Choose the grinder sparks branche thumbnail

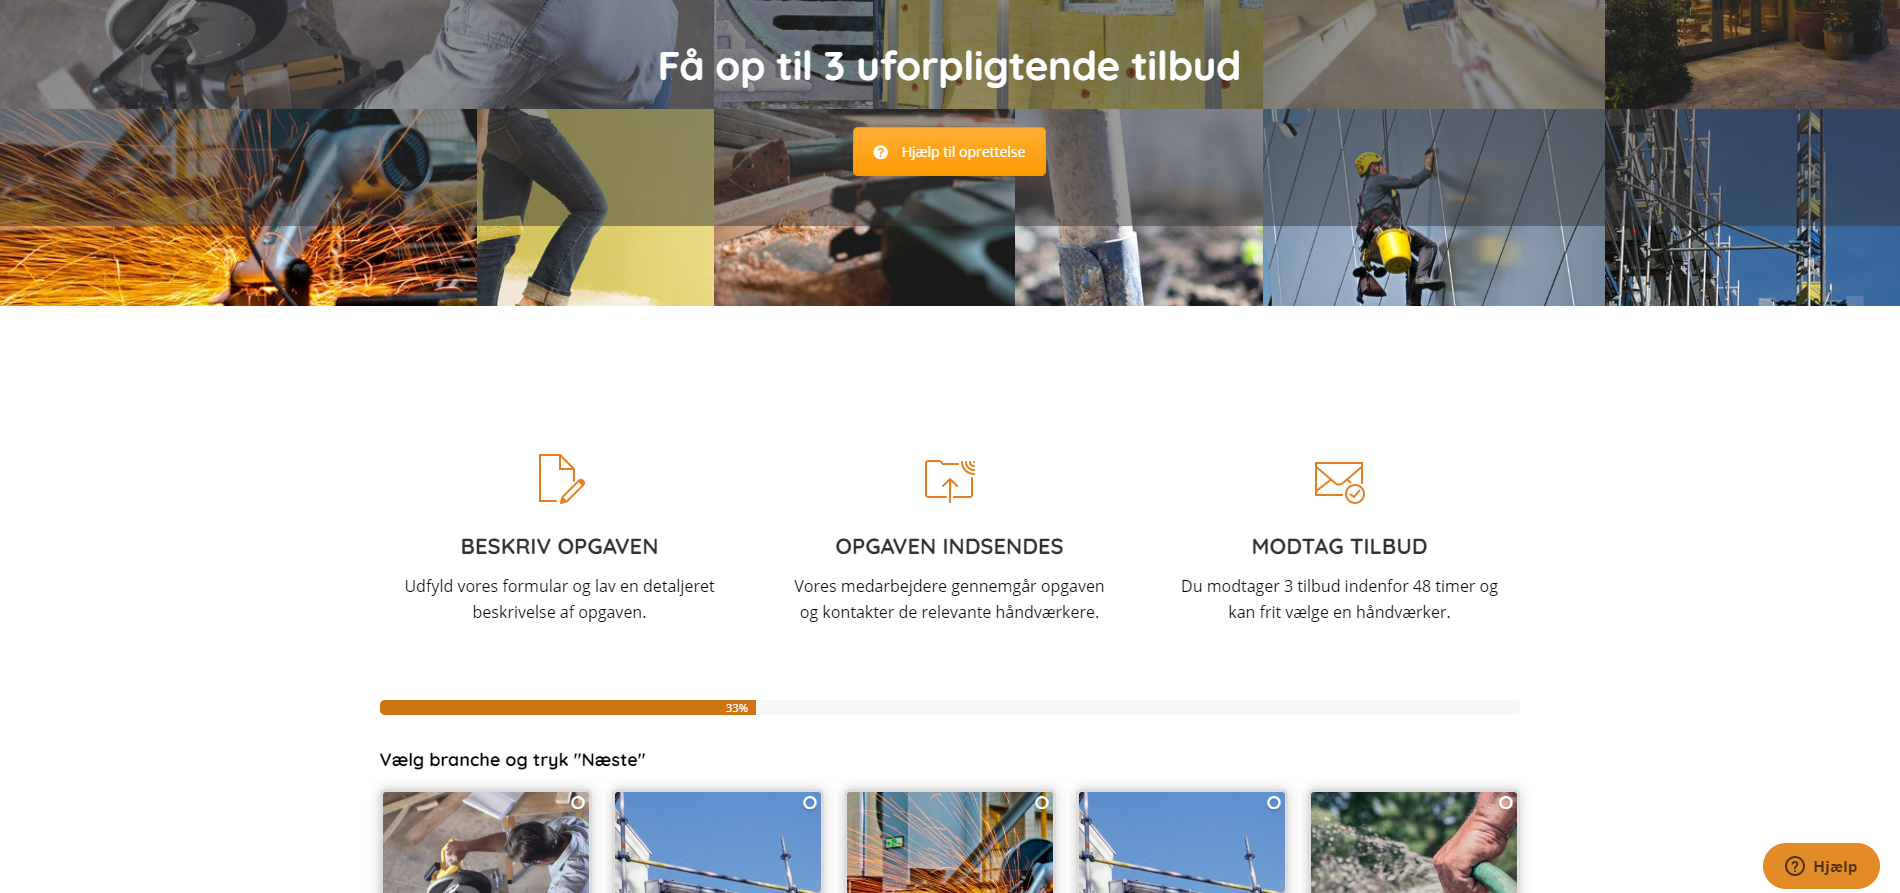[950, 843]
